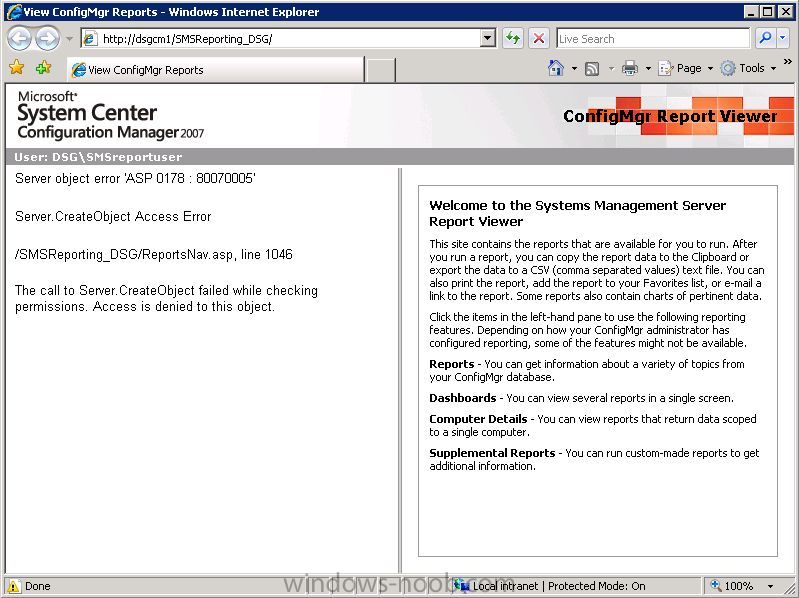Expand the address bar history dropdown
Viewport: 799px width, 598px height.
[x=488, y=38]
